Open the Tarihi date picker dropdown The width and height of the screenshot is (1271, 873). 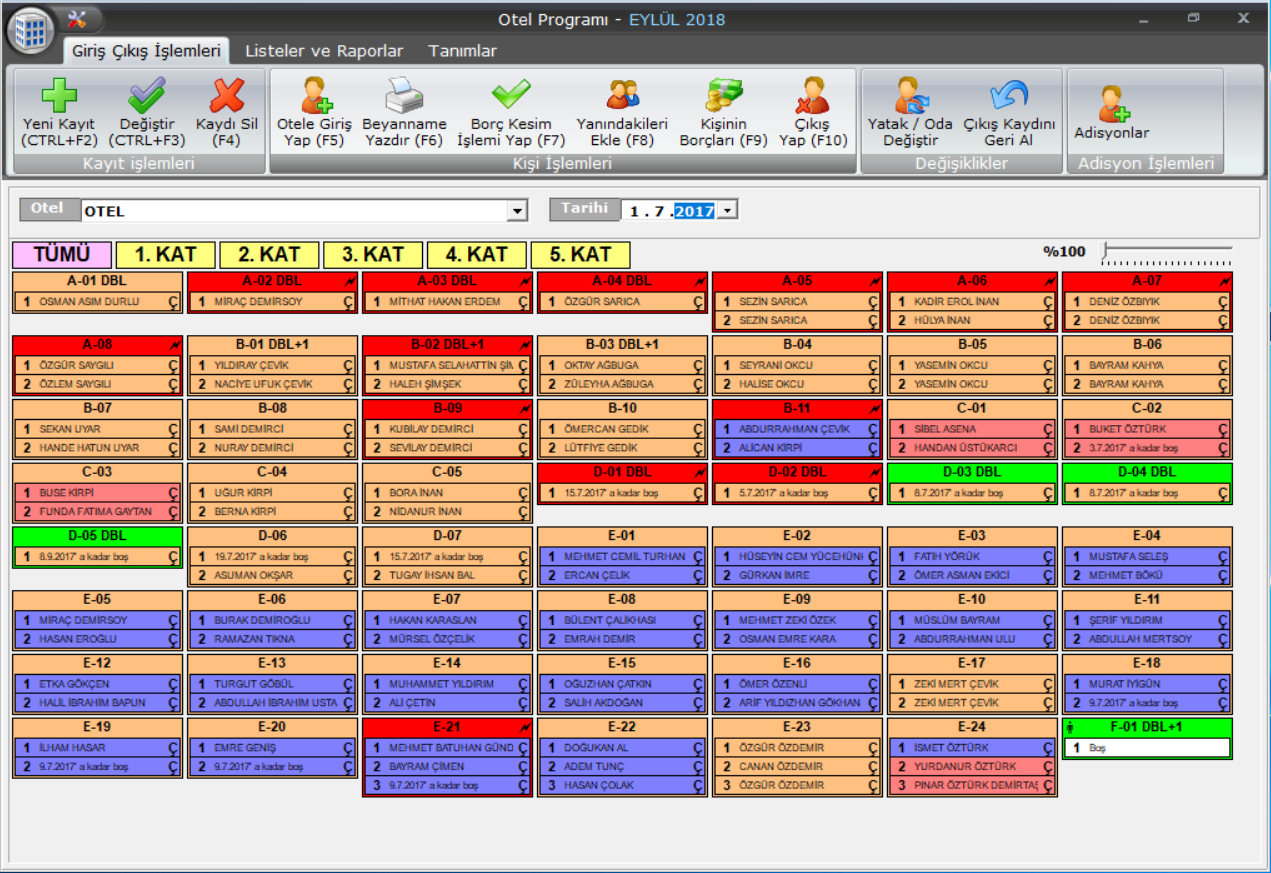coord(728,211)
